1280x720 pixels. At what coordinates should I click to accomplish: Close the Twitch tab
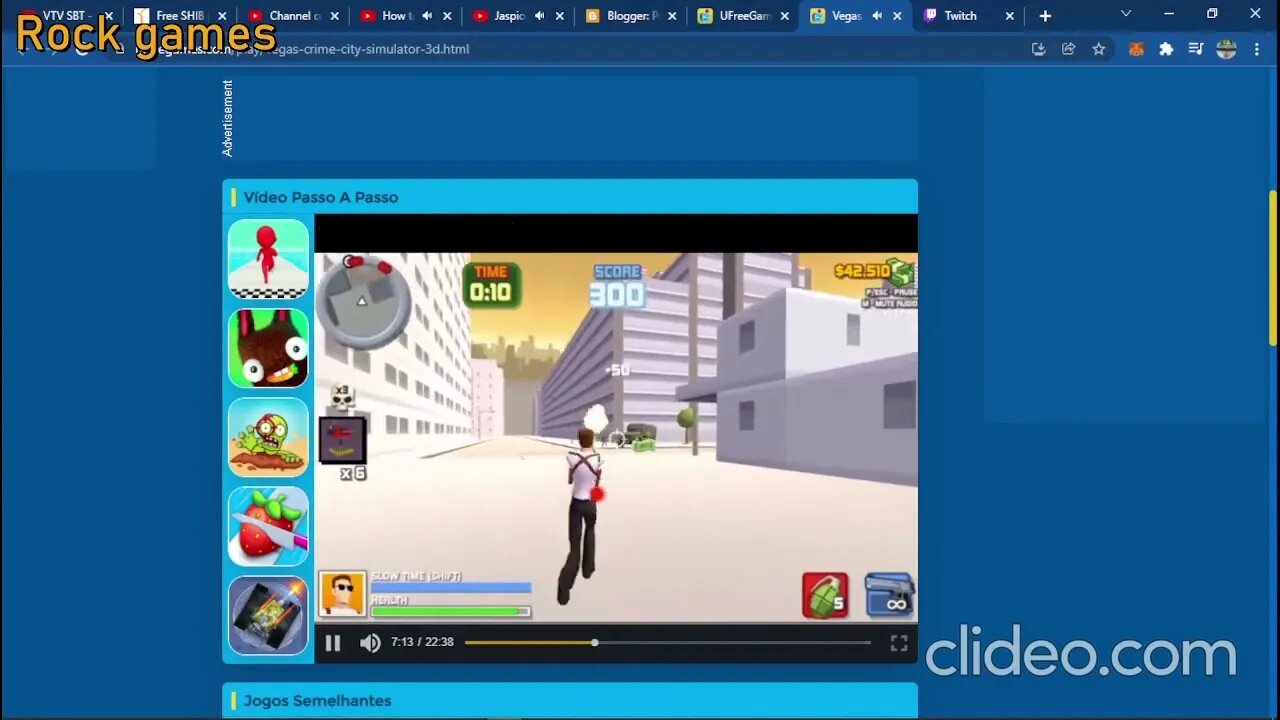tap(1010, 16)
